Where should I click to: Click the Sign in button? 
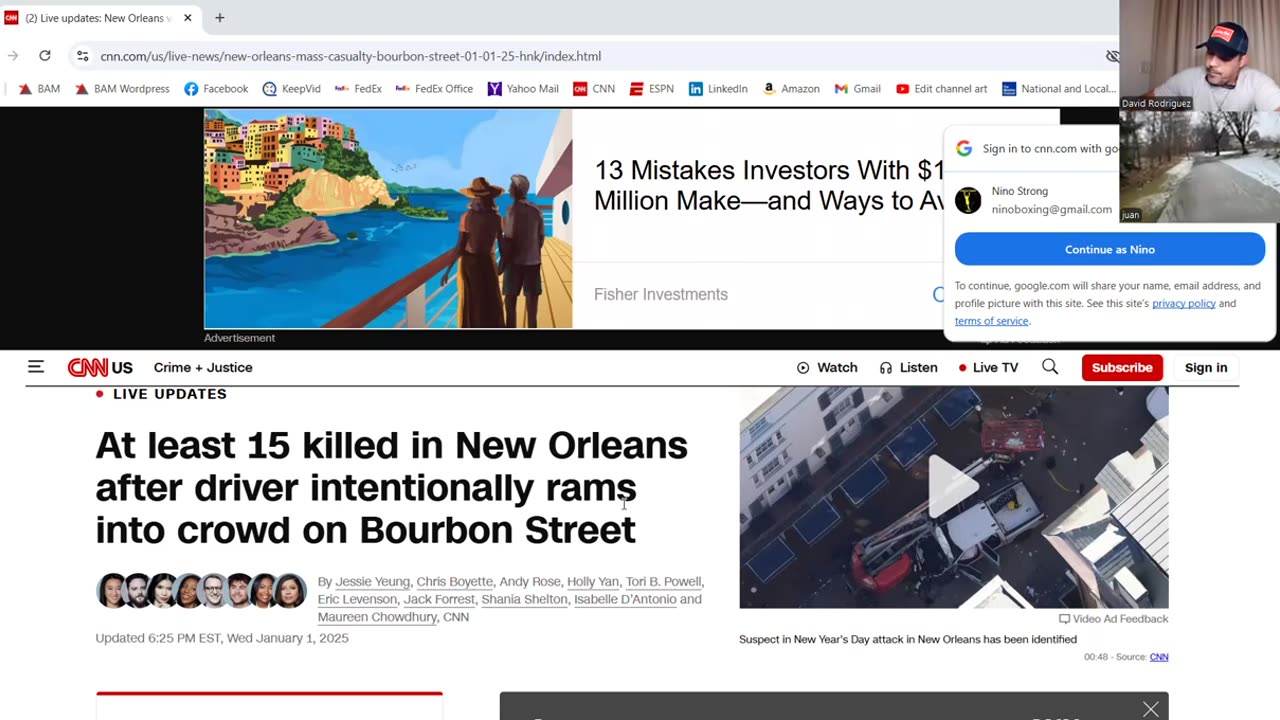[x=1206, y=368]
